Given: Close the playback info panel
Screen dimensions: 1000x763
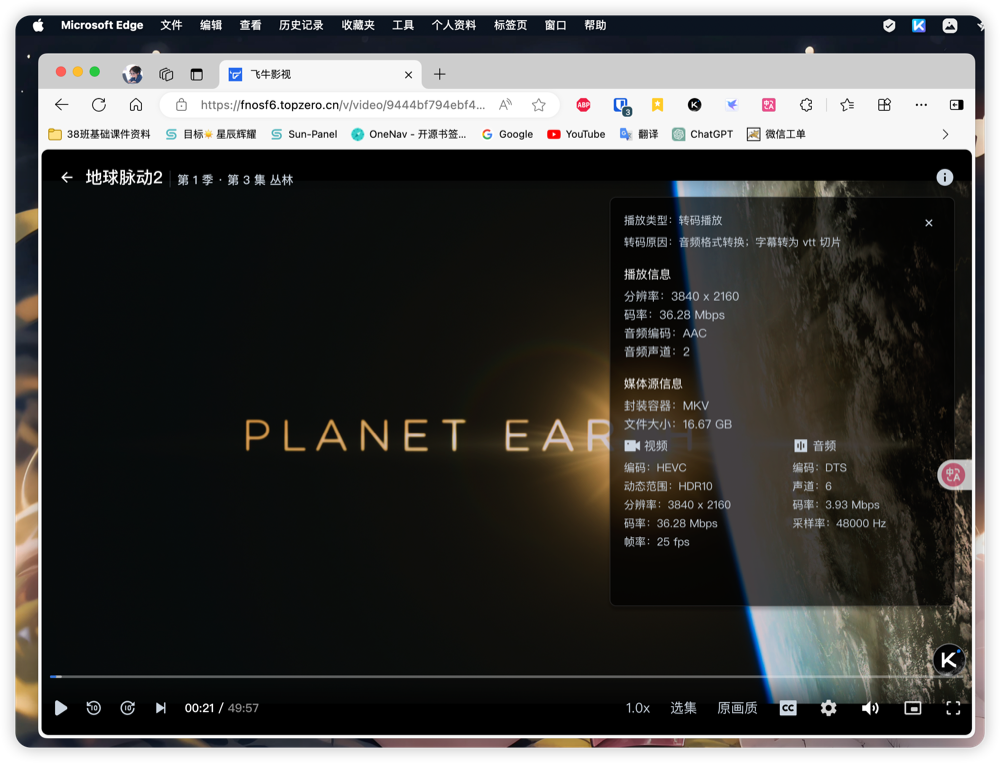Looking at the screenshot, I should pyautogui.click(x=929, y=223).
